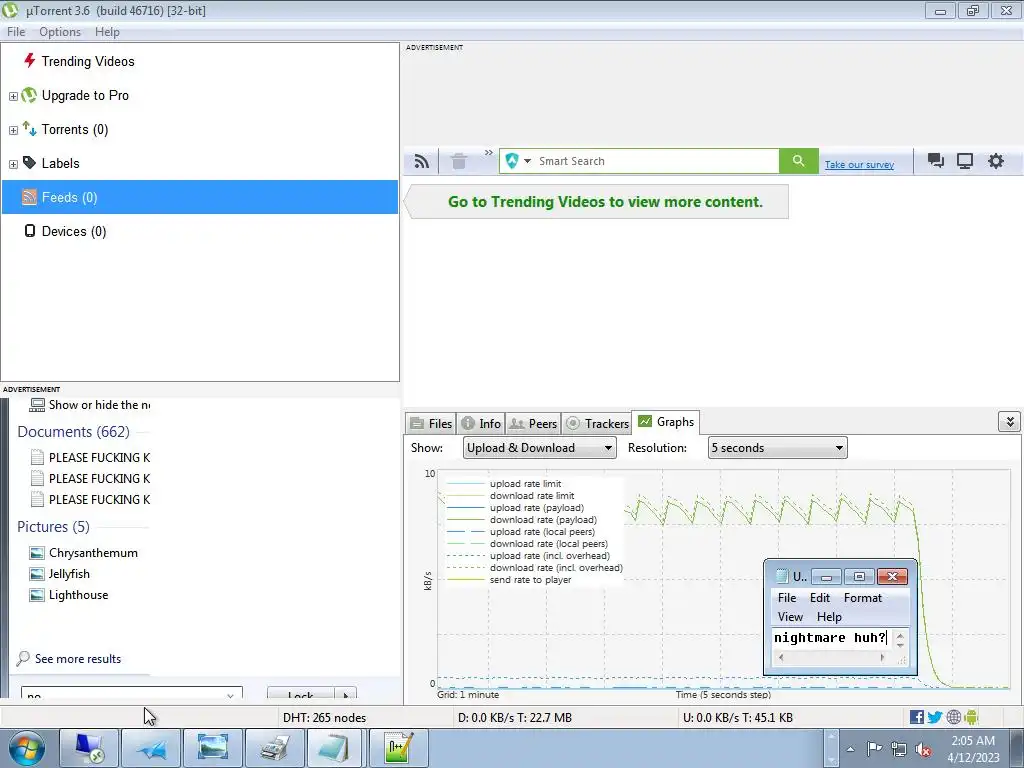Image resolution: width=1024 pixels, height=768 pixels.
Task: Click the muted volume tray icon
Action: [x=923, y=750]
